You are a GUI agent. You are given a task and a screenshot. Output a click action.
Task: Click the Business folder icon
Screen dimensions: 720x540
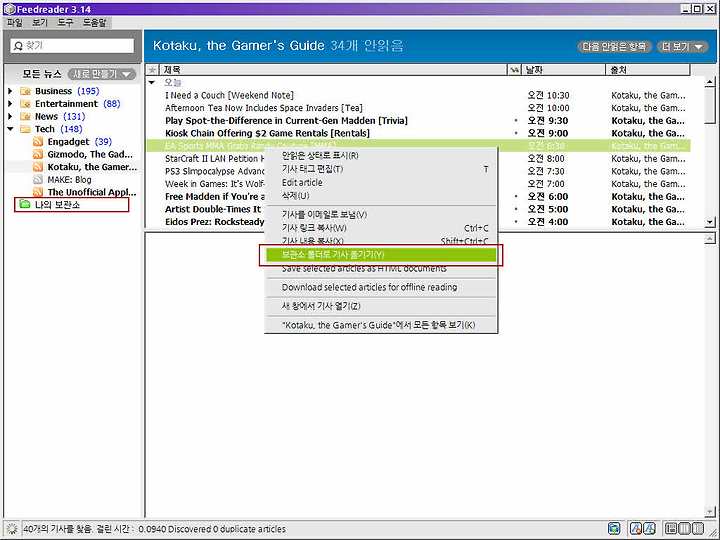pyautogui.click(x=26, y=91)
